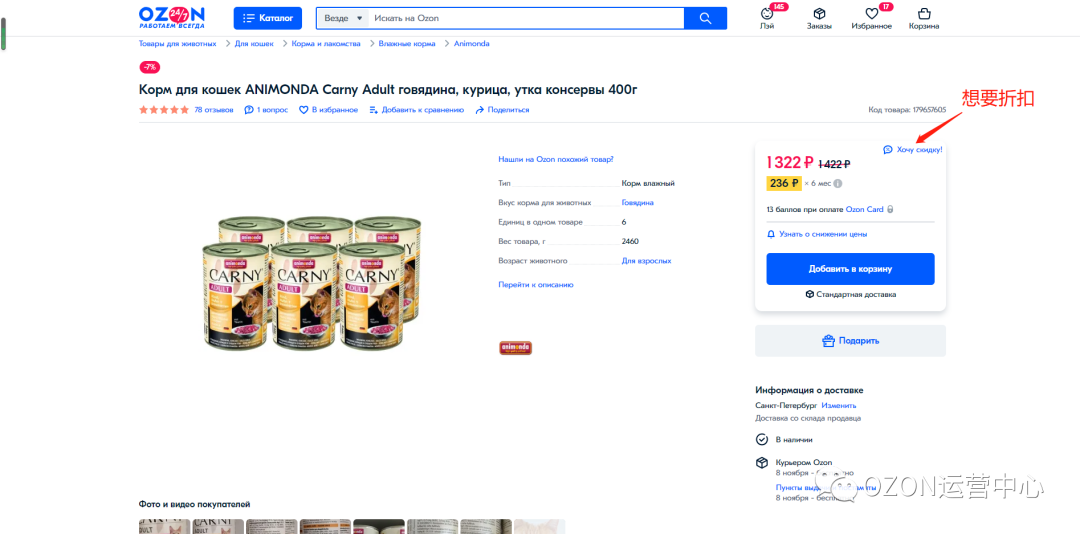The width and height of the screenshot is (1080, 534).
Task: Open the 78 отзывов reviews link
Action: click(214, 110)
